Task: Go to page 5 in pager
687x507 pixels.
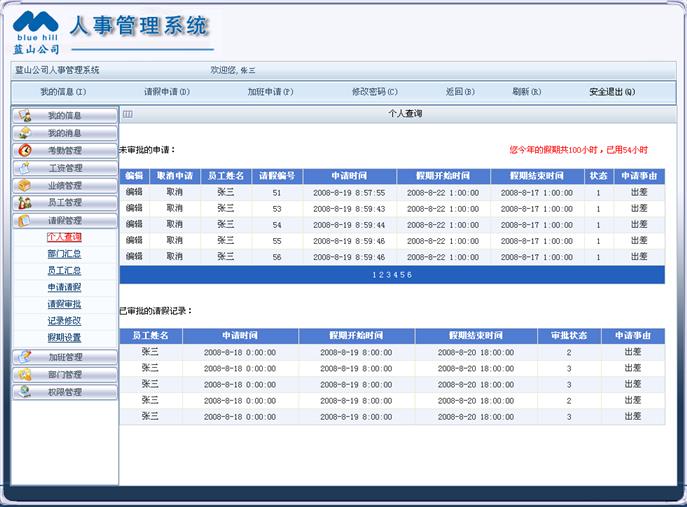Action: 402,275
